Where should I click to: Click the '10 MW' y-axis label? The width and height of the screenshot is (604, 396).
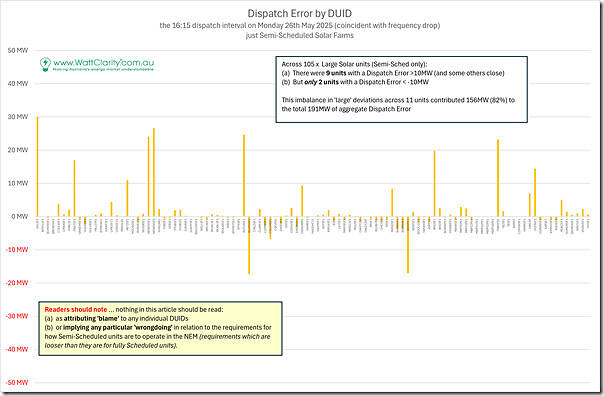[x=18, y=183]
